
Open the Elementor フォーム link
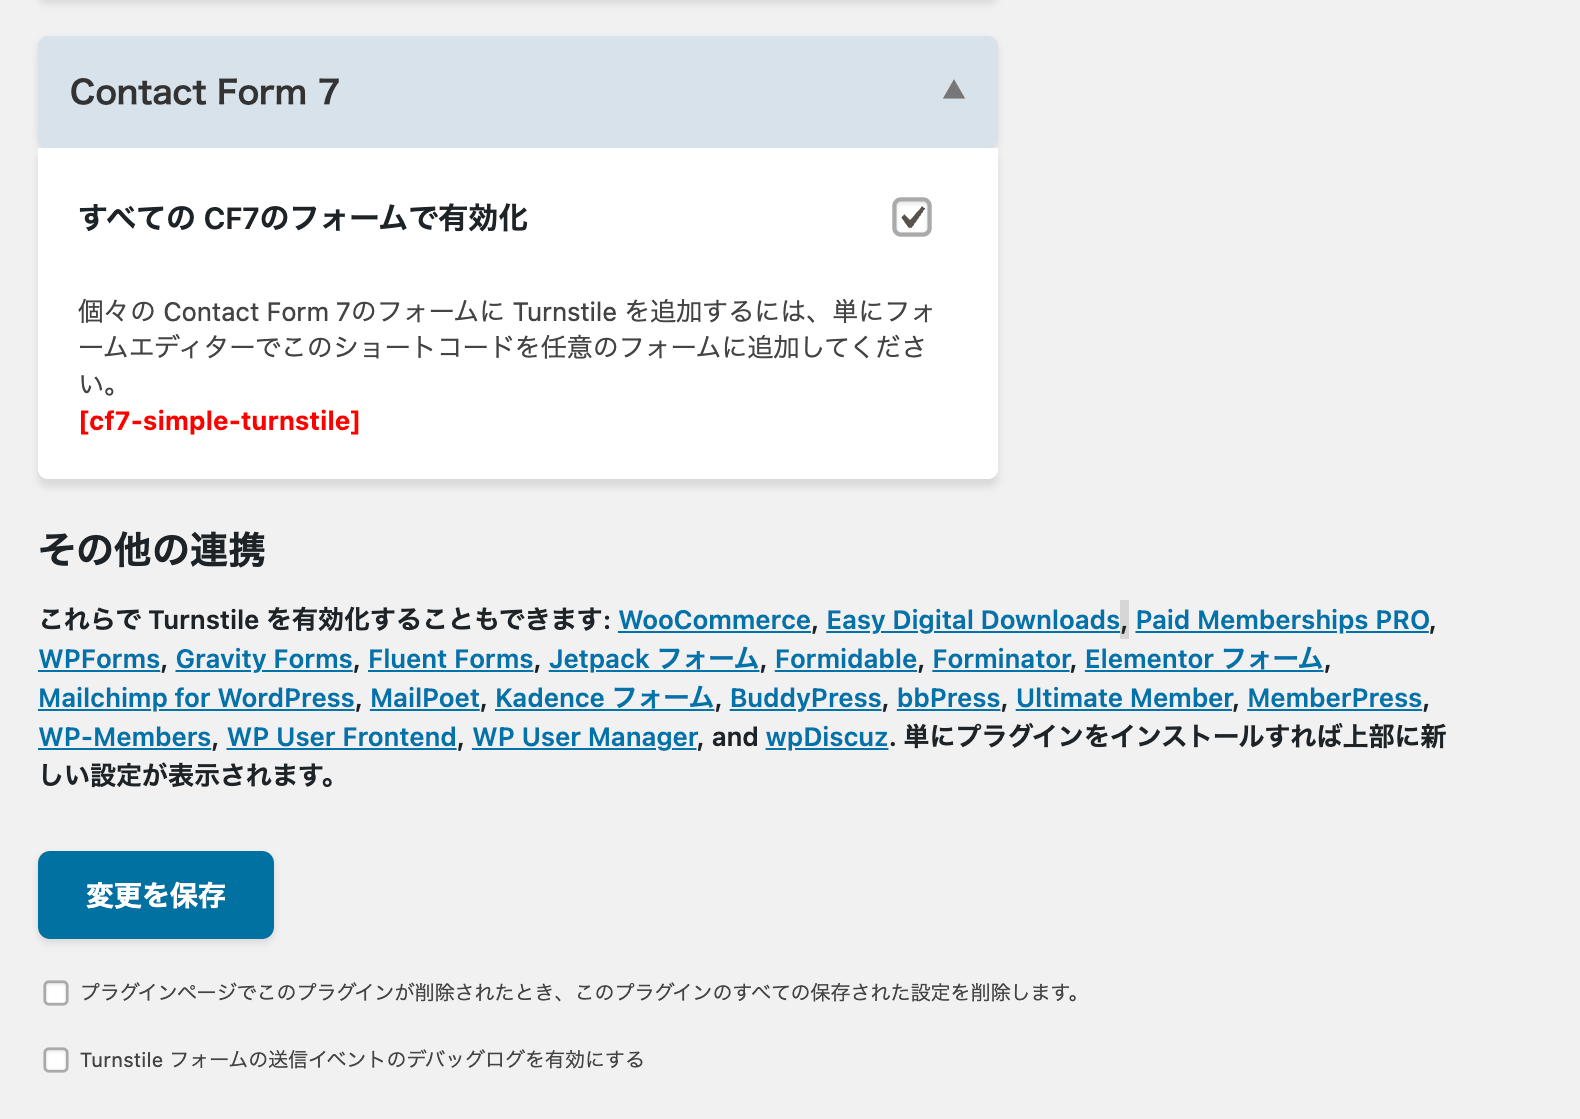click(1204, 659)
